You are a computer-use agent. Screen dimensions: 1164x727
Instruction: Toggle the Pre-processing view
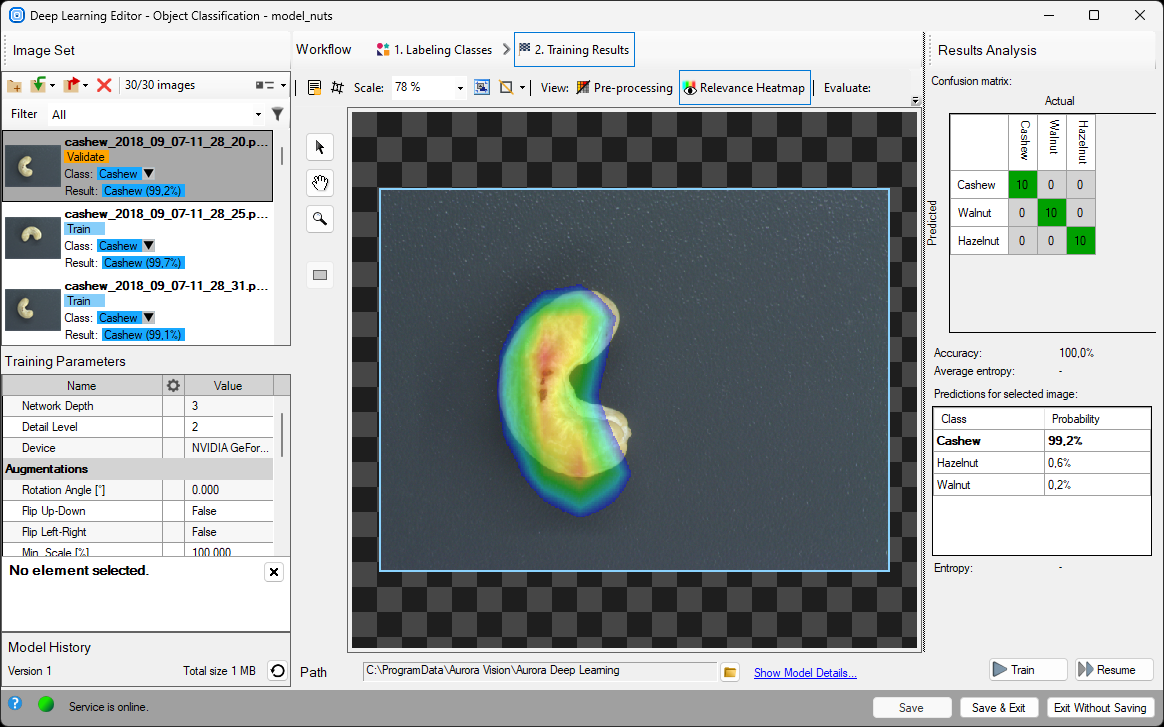pyautogui.click(x=624, y=88)
